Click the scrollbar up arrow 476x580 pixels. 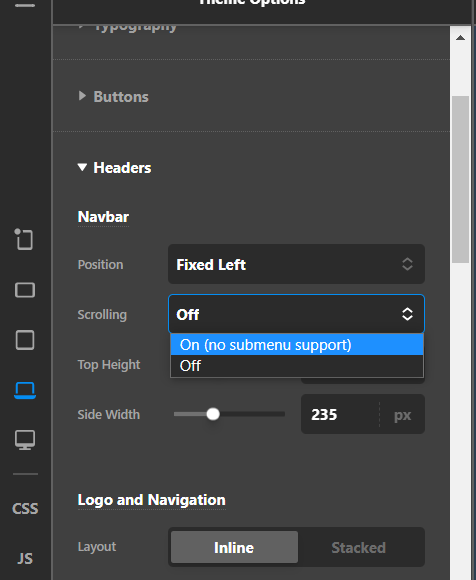[460, 38]
